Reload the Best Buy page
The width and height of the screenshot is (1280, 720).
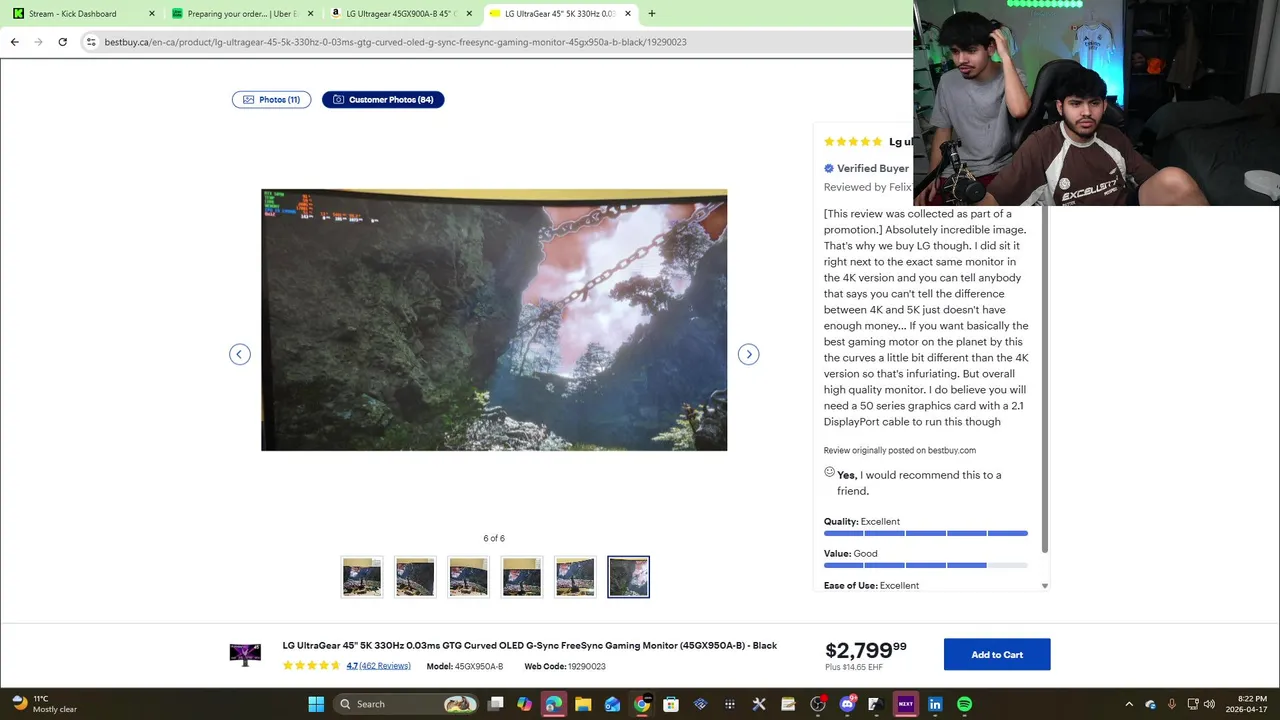click(x=62, y=42)
